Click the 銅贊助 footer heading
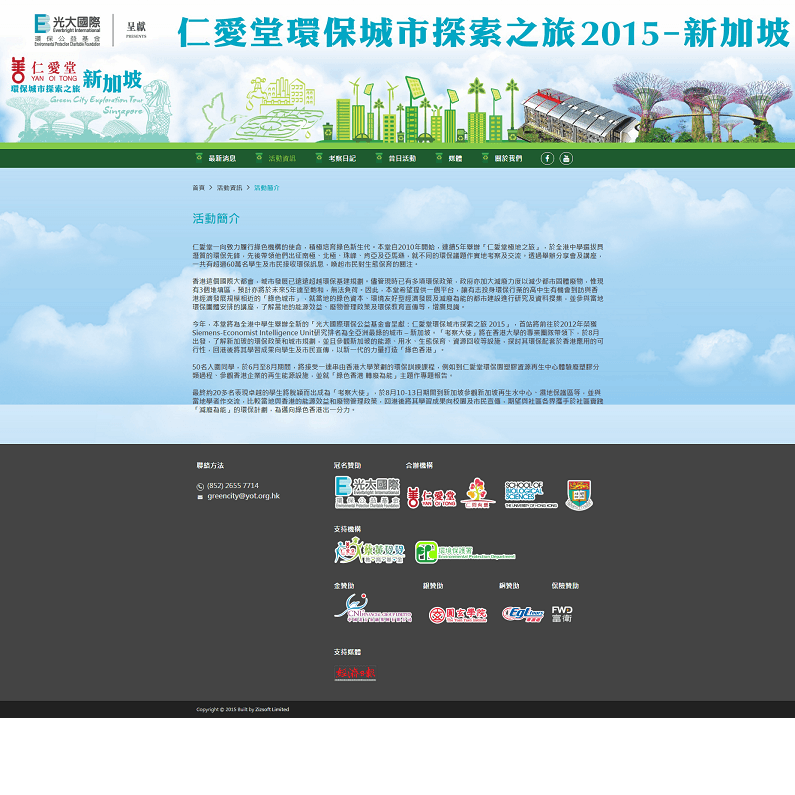 509,586
